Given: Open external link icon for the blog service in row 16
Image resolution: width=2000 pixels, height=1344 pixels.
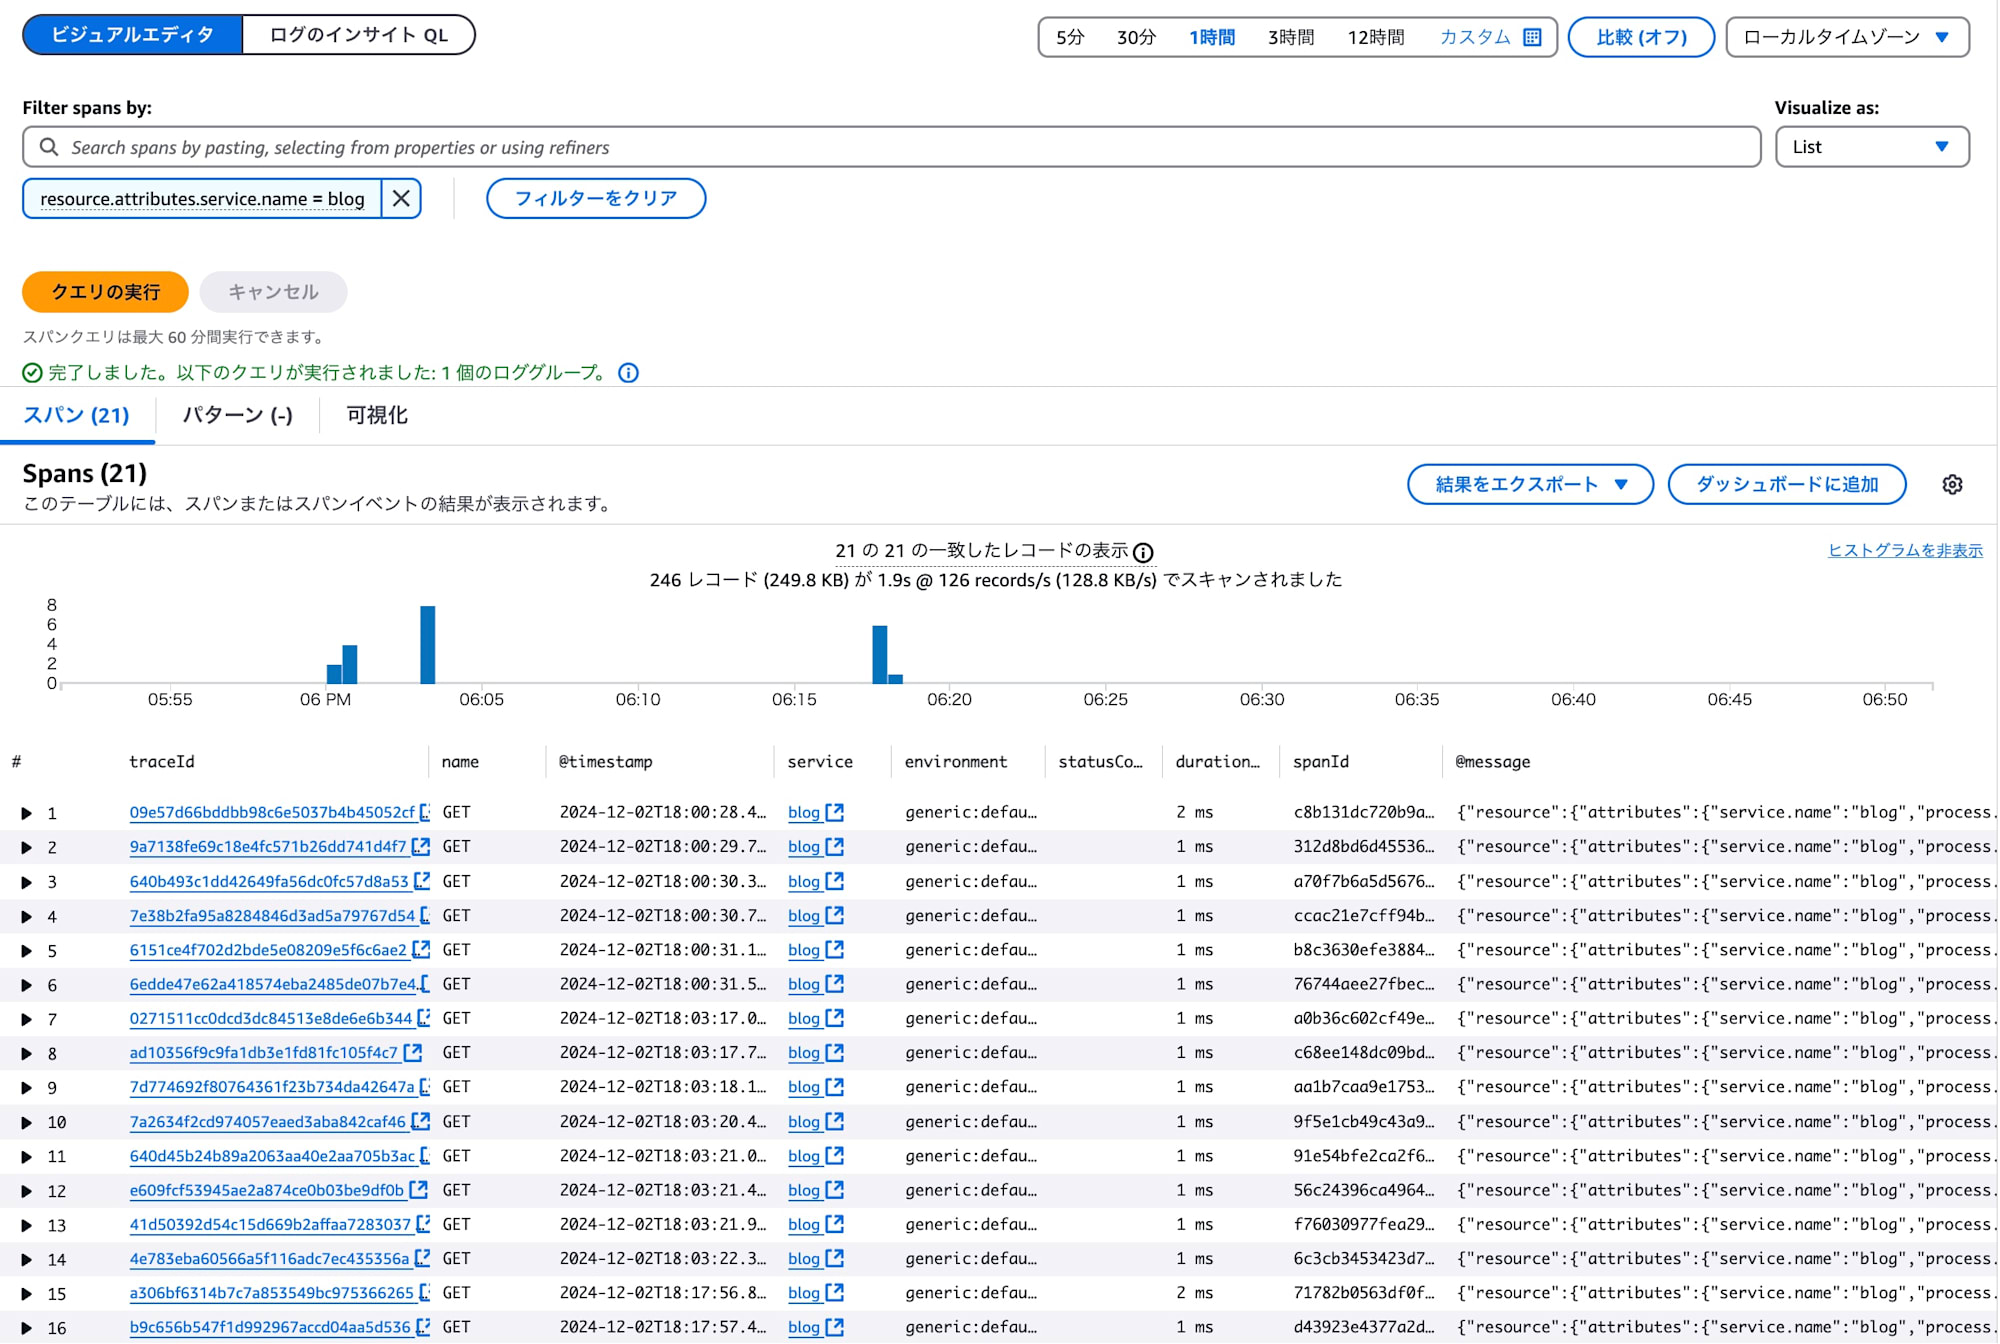Looking at the screenshot, I should click(x=835, y=1327).
